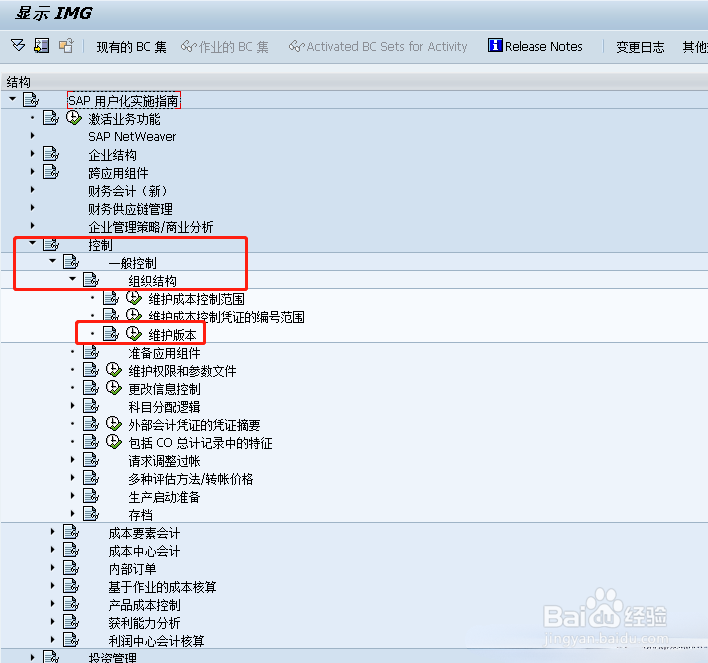The height and width of the screenshot is (663, 708).
Task: Collapse the 组织结构 node
Action: (x=72, y=279)
